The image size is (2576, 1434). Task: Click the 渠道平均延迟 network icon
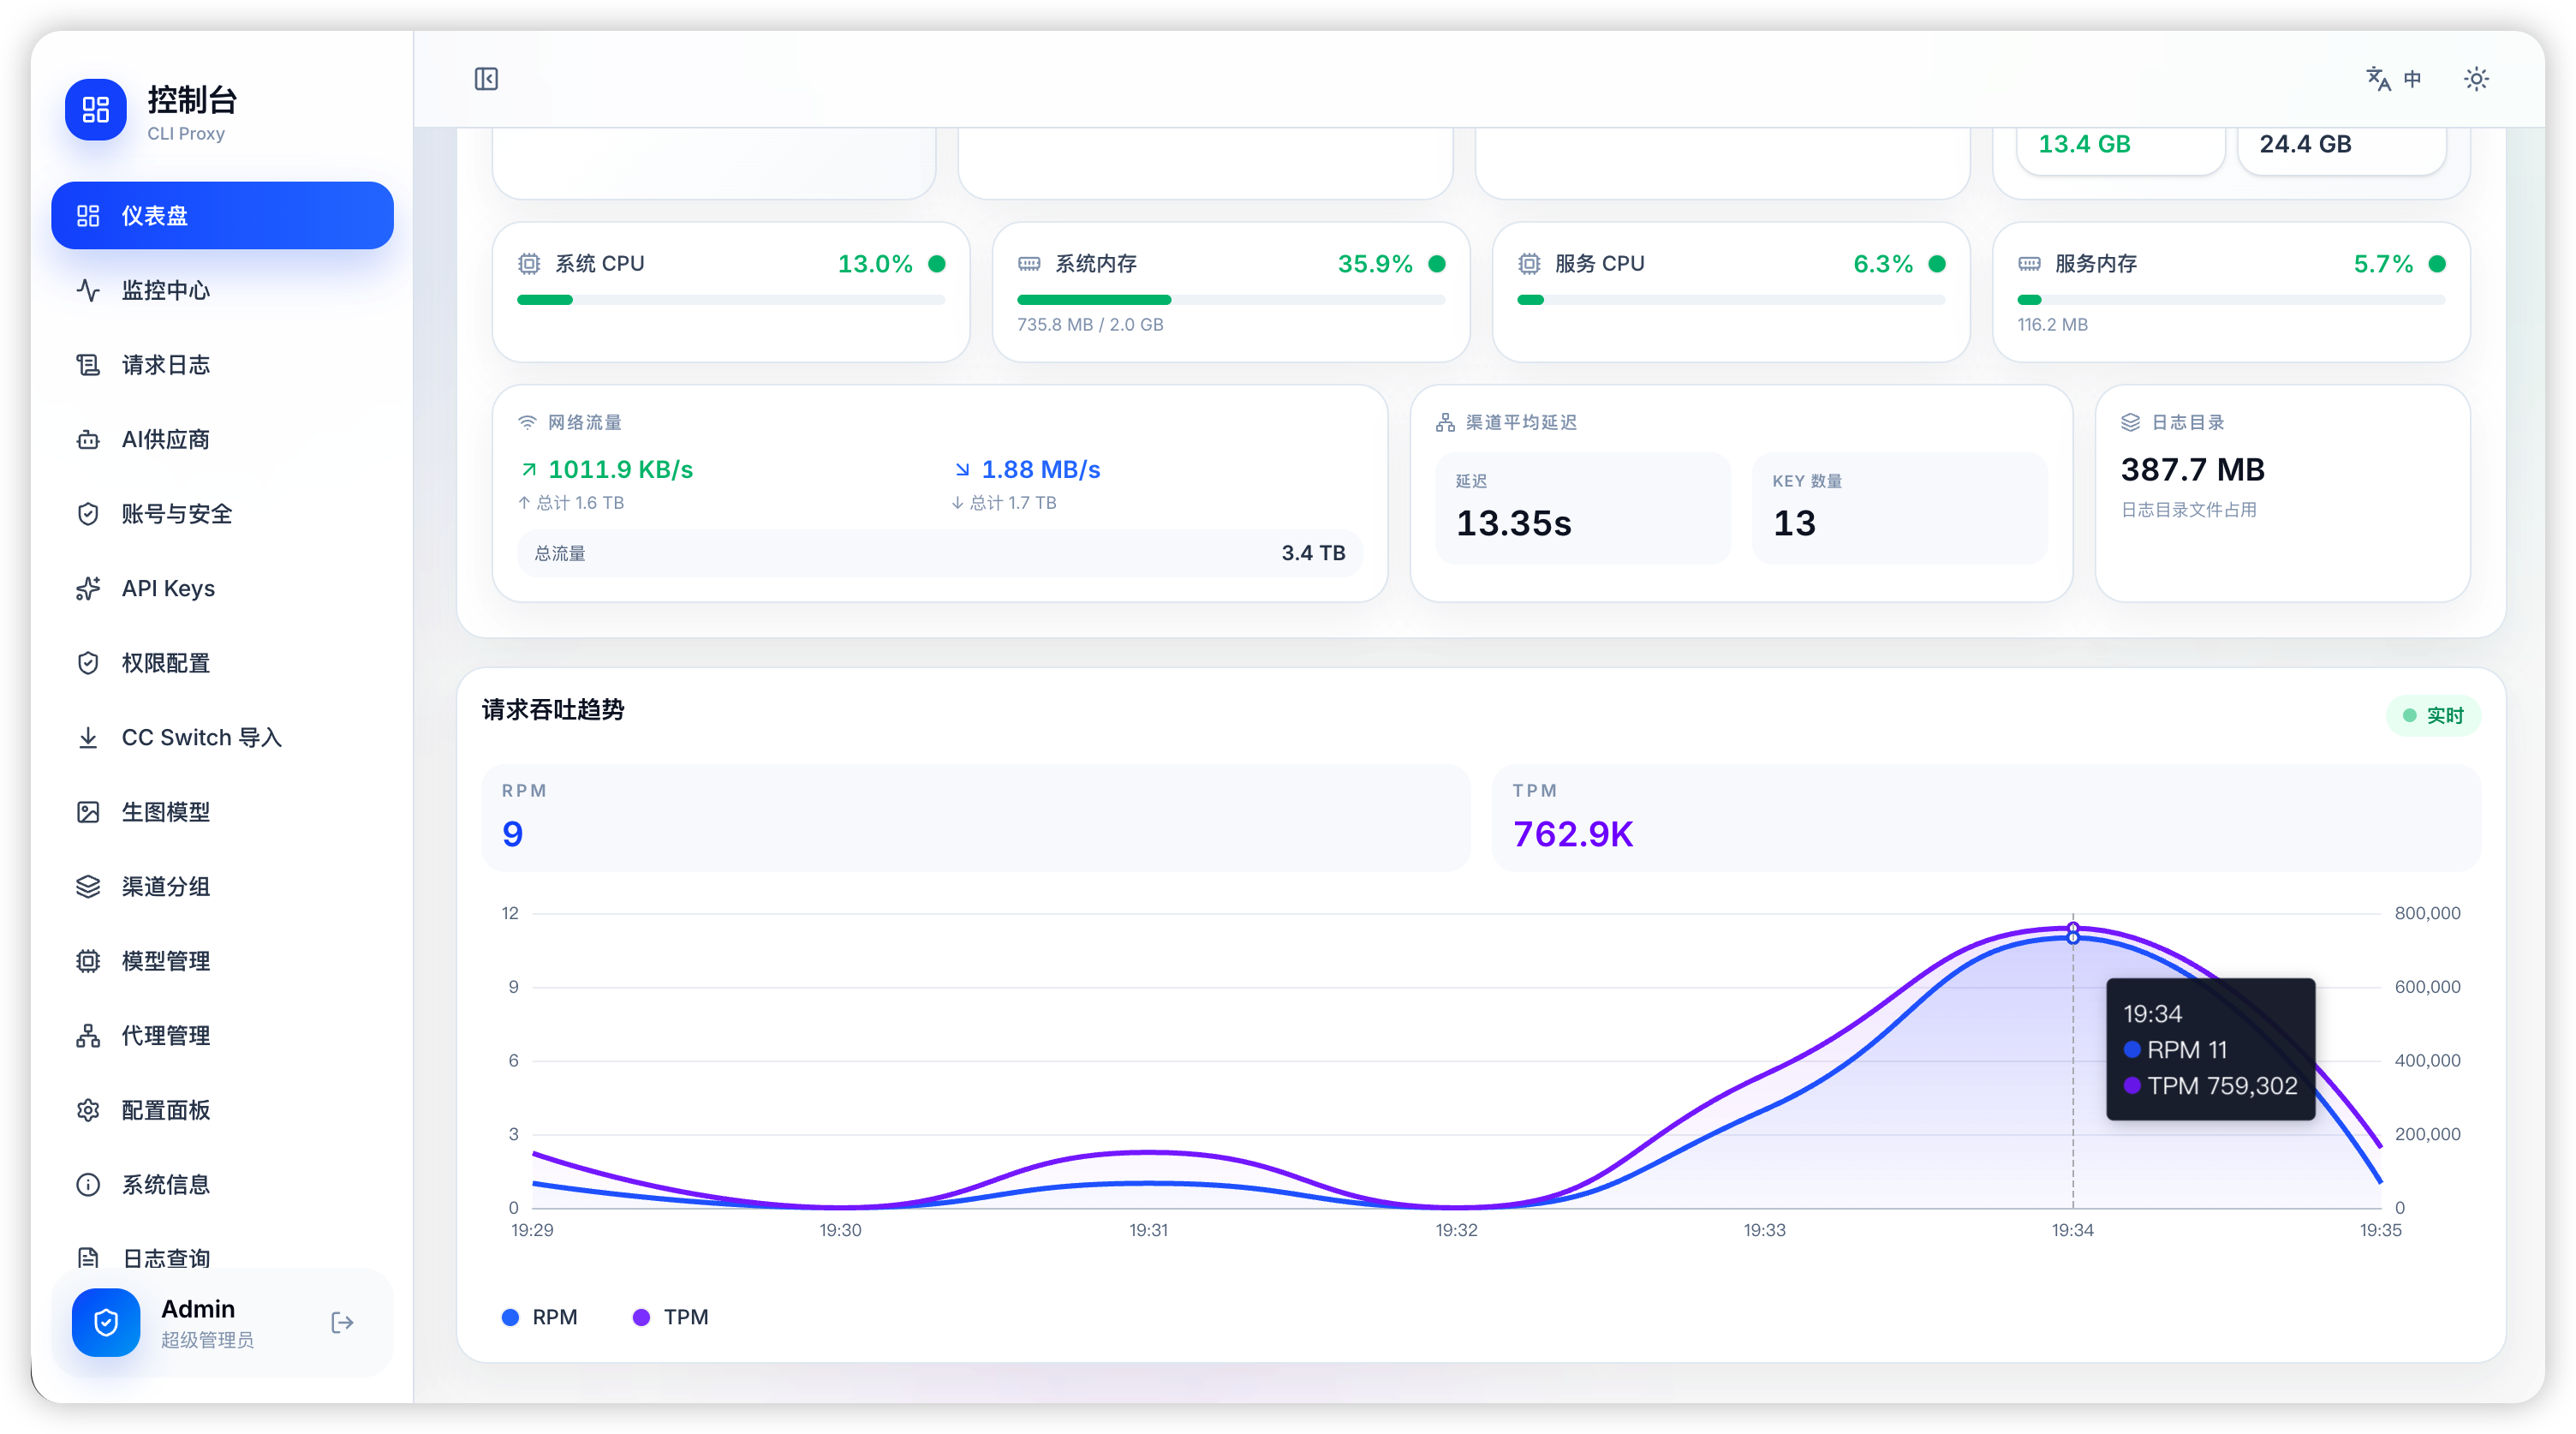pos(1445,422)
